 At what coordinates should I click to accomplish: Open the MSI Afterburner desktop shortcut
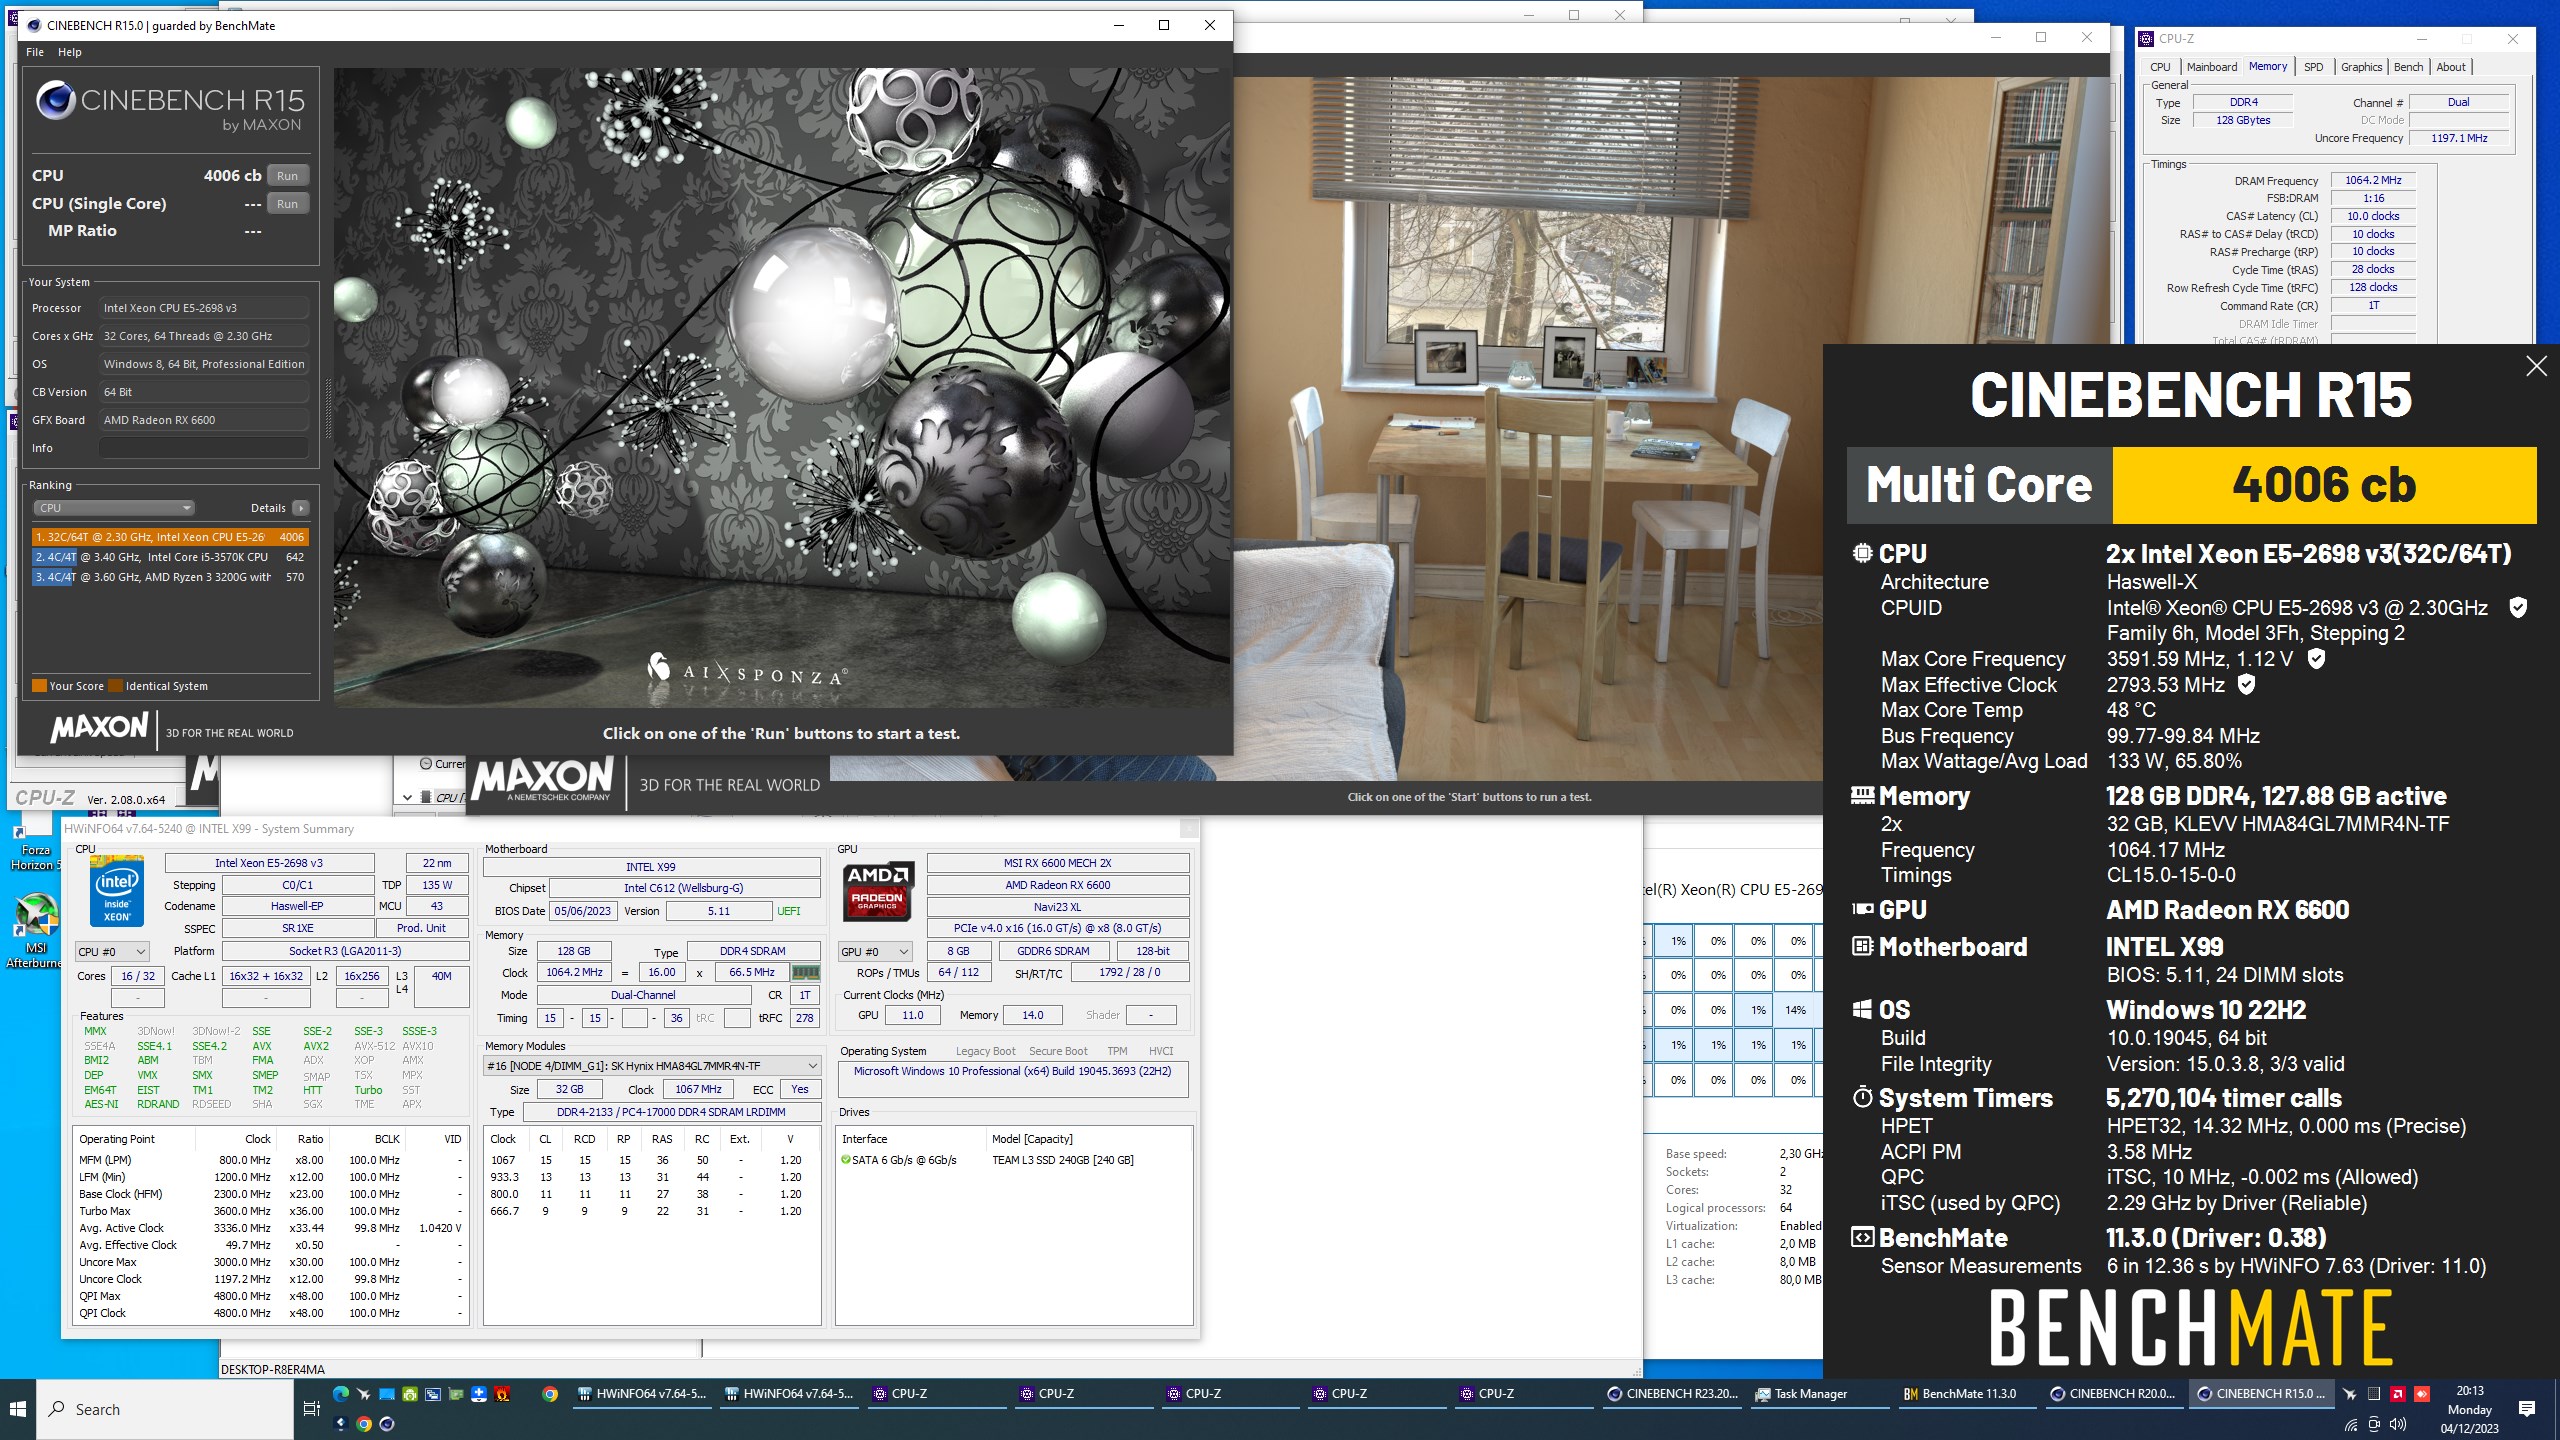pos(34,932)
